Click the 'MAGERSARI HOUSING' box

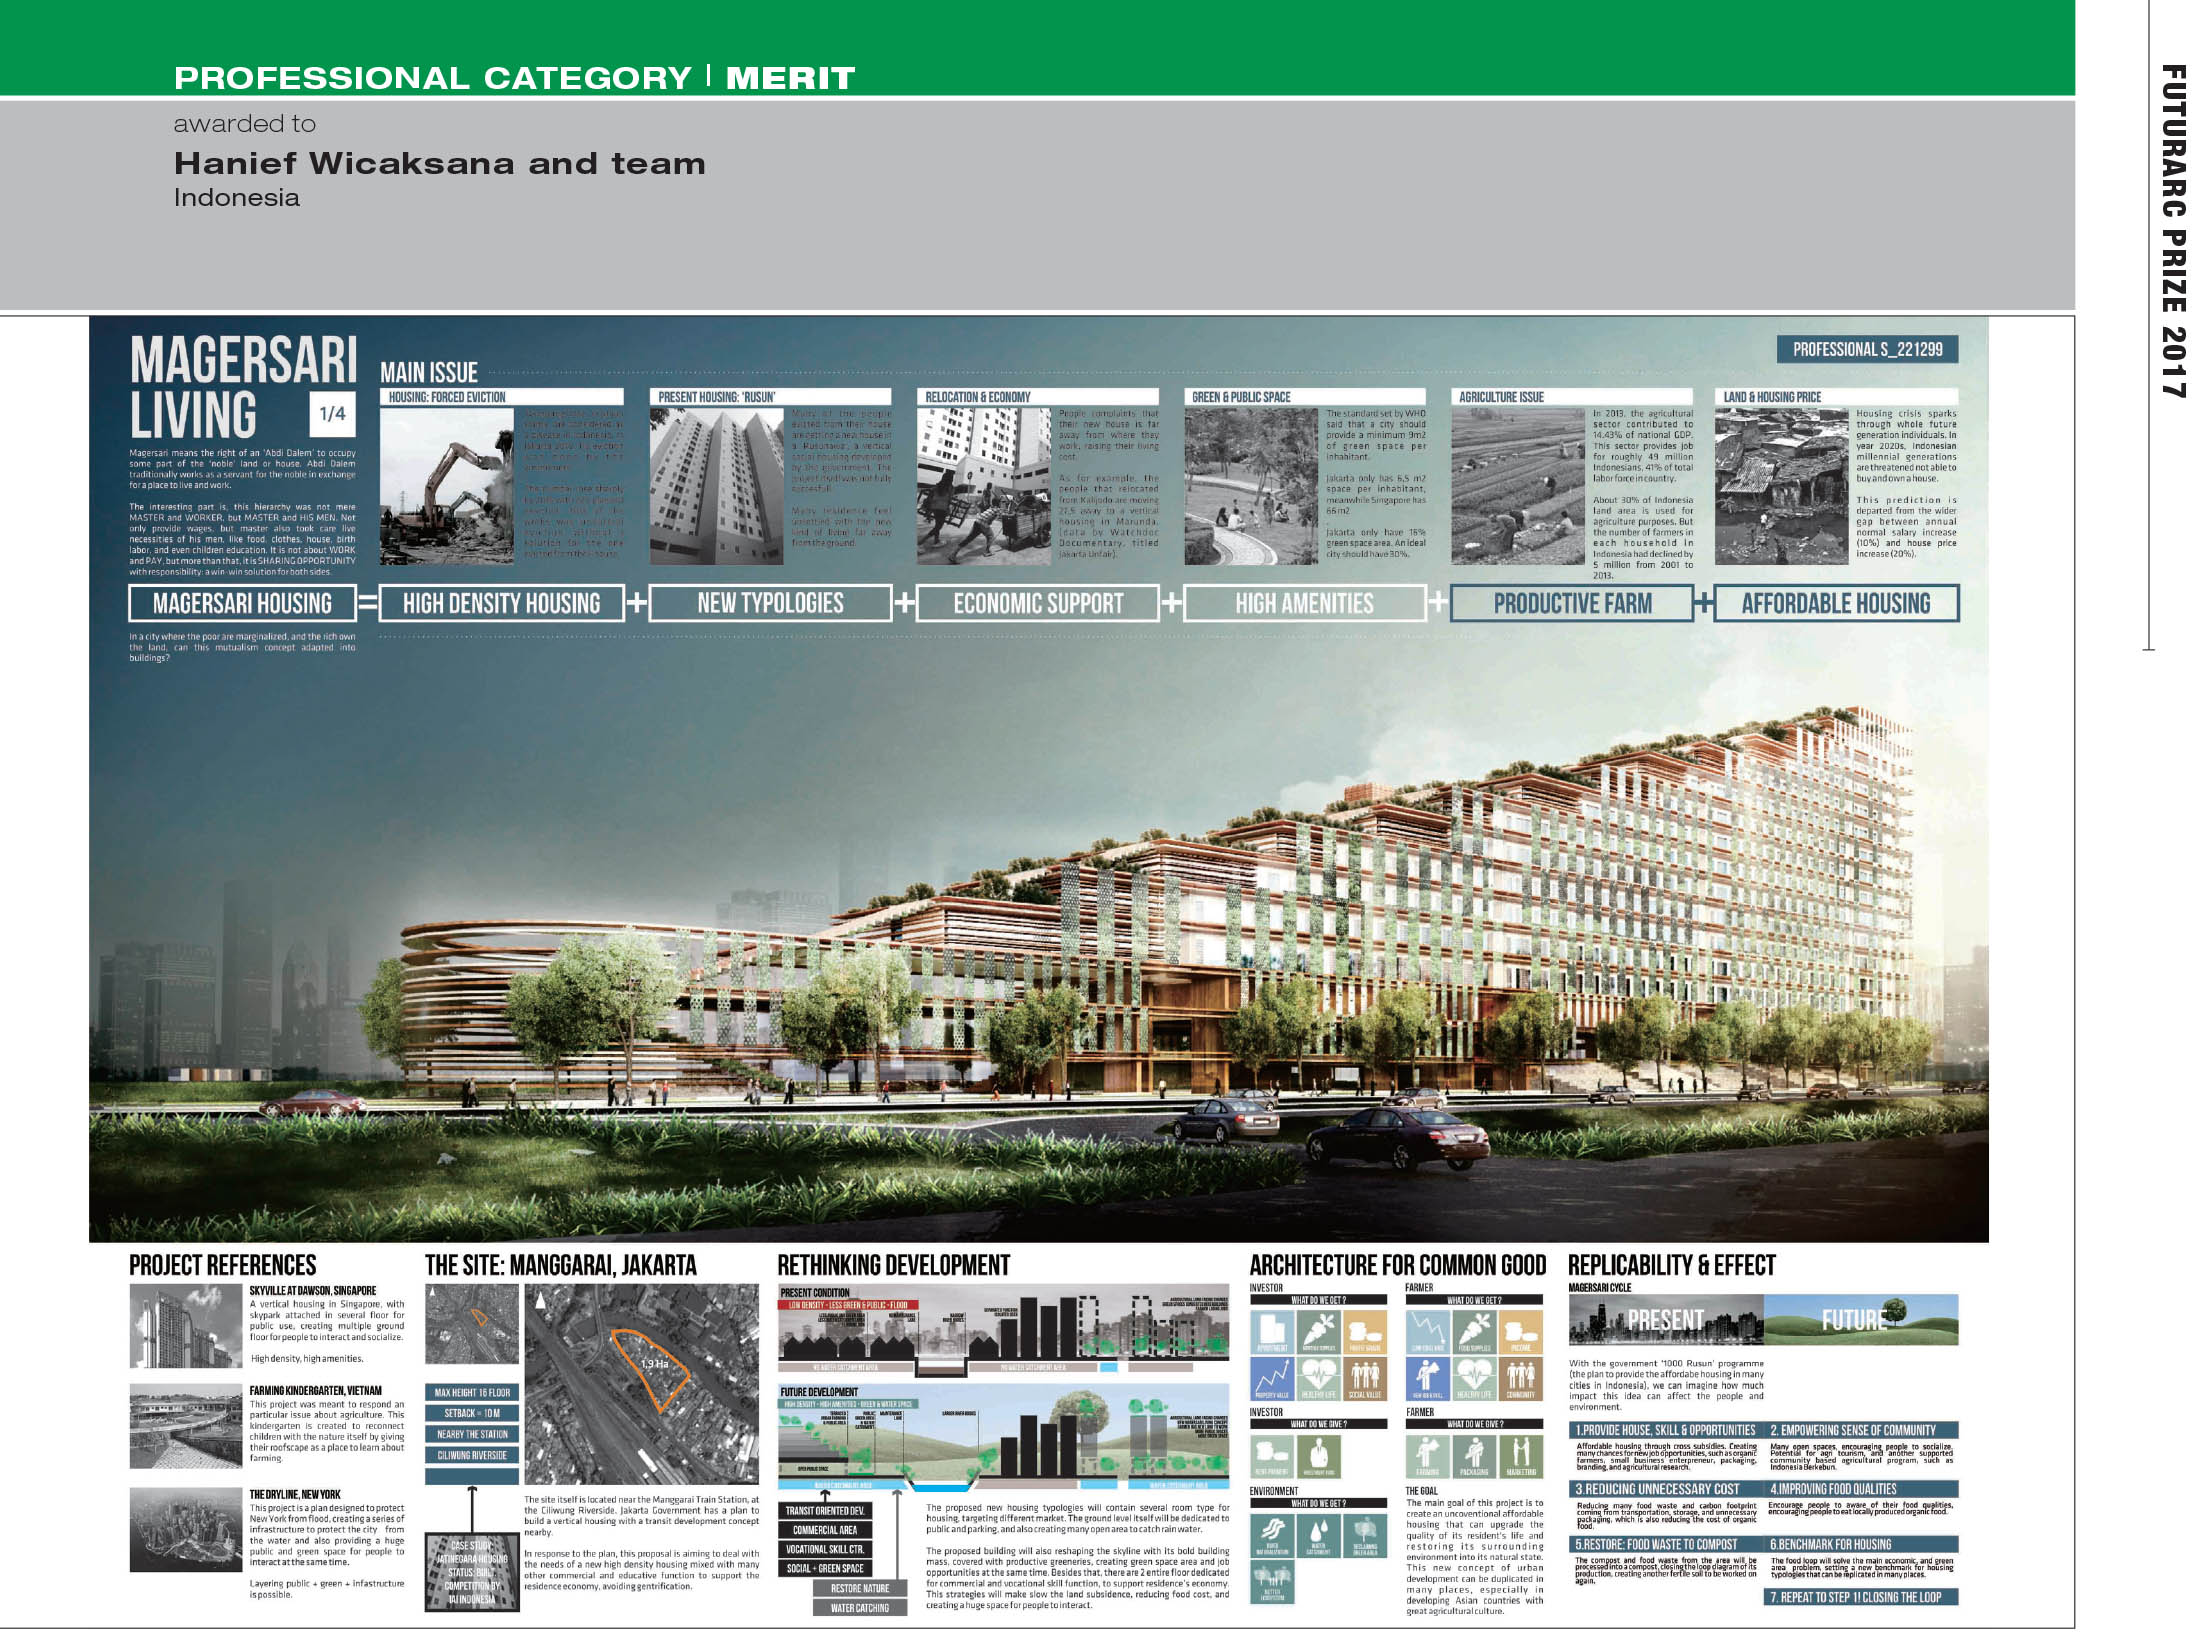(242, 603)
